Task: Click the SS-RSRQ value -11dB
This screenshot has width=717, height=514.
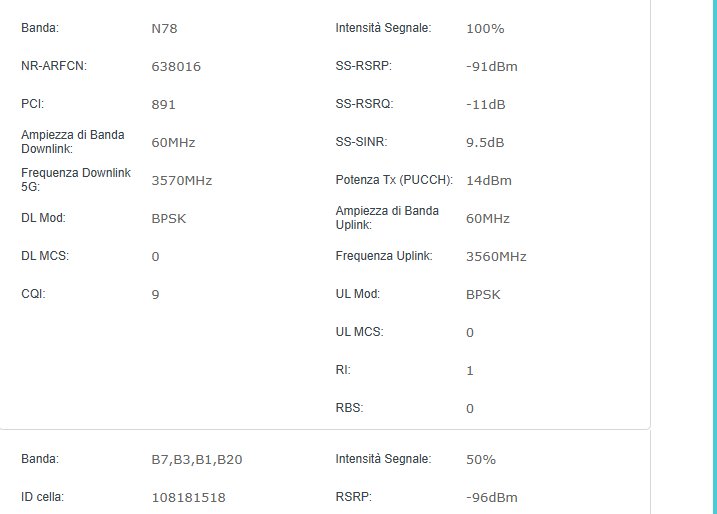Action: pos(486,105)
